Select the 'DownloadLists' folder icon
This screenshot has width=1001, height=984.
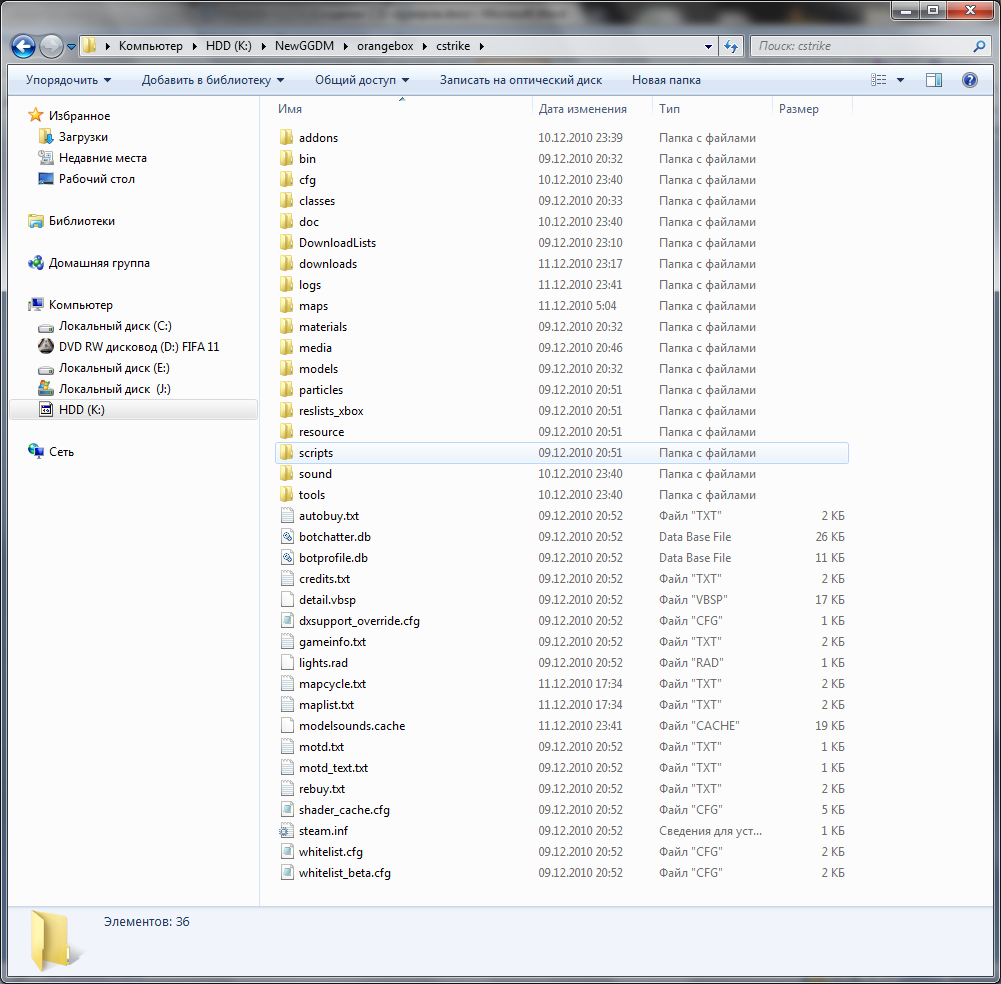[287, 243]
